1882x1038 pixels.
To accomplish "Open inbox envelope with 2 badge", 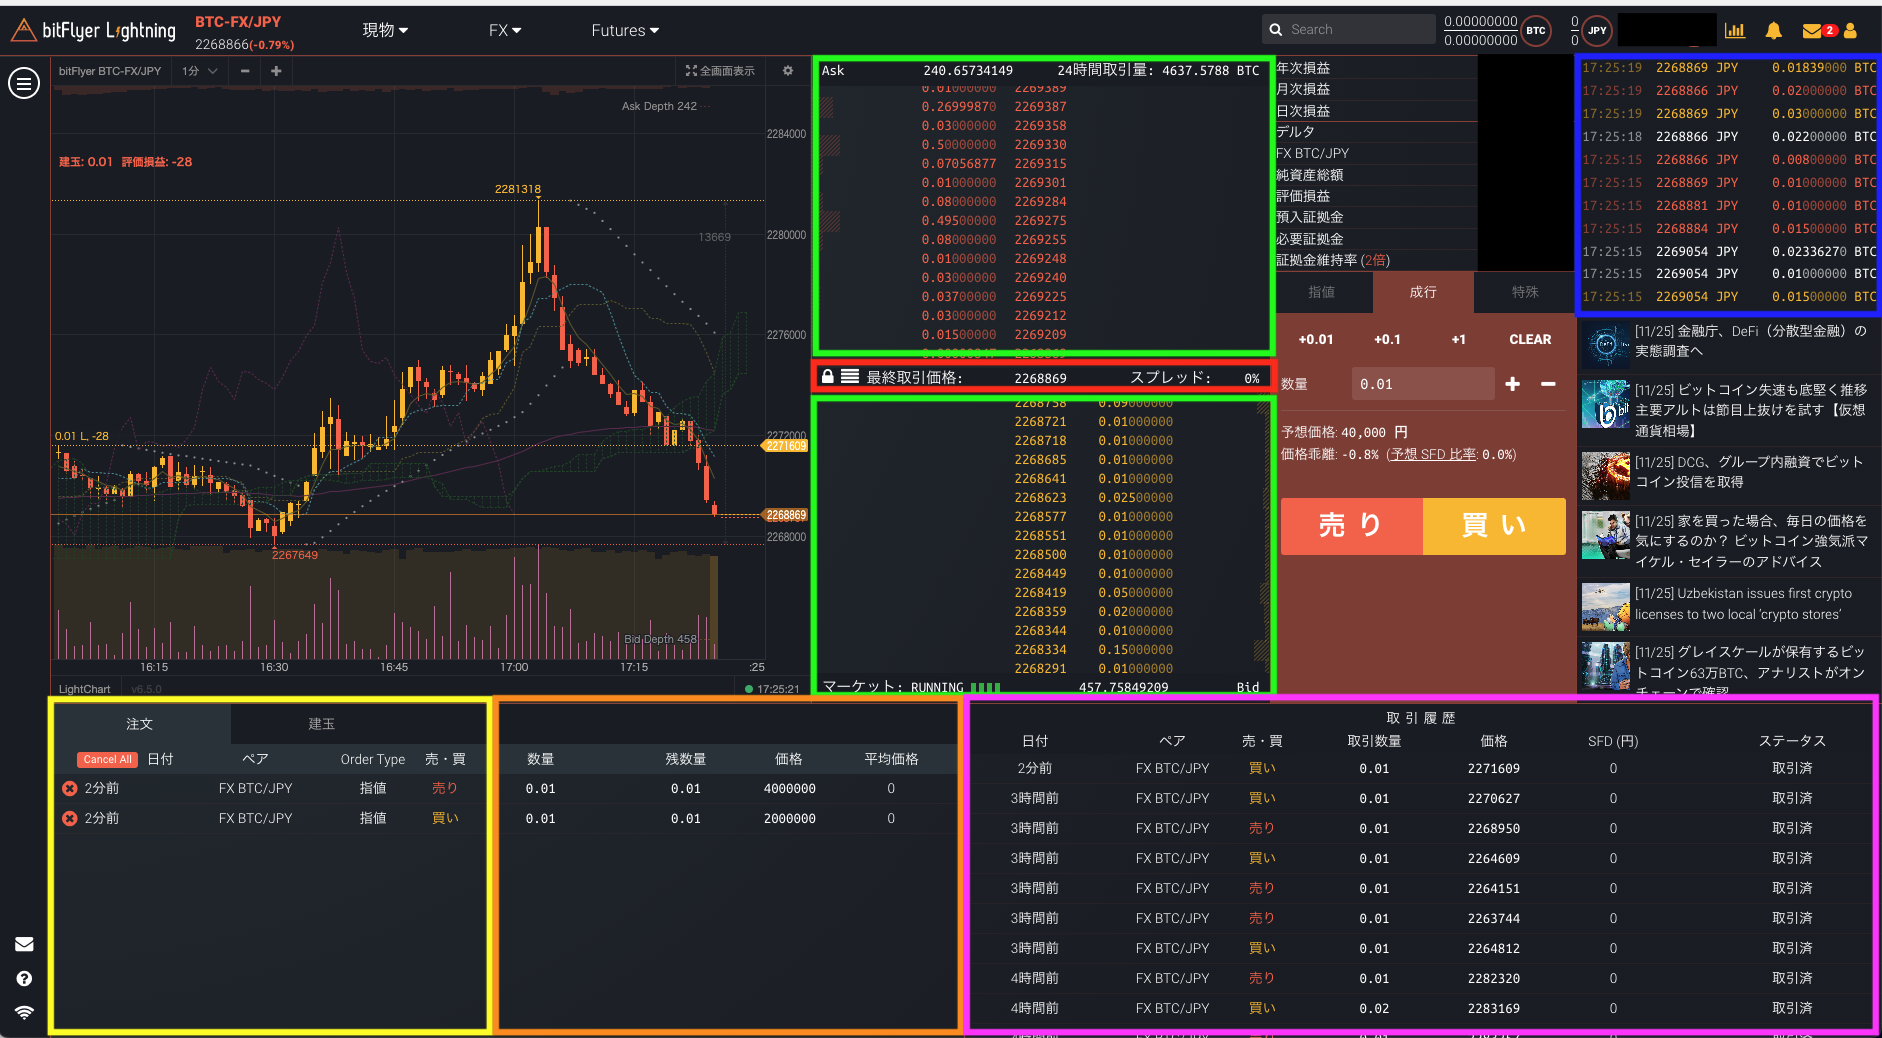I will pyautogui.click(x=1819, y=31).
